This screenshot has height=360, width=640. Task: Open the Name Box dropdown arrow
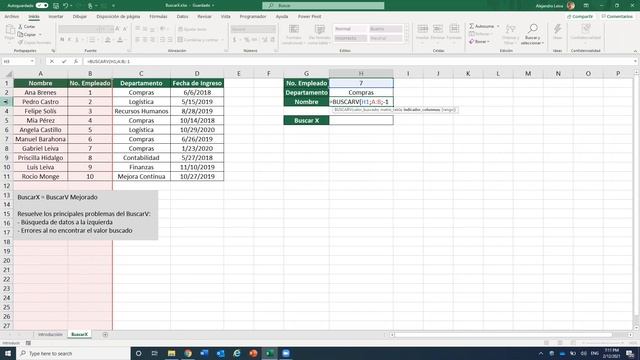click(32, 61)
